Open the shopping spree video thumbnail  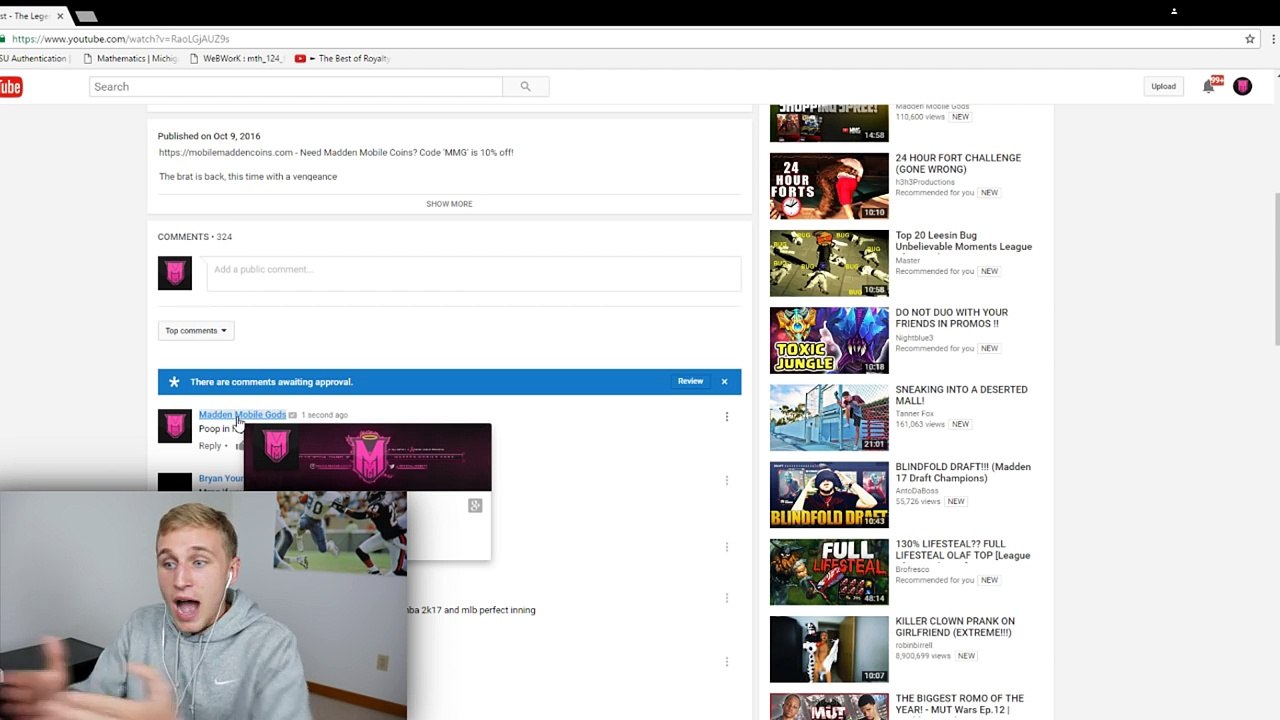[829, 123]
